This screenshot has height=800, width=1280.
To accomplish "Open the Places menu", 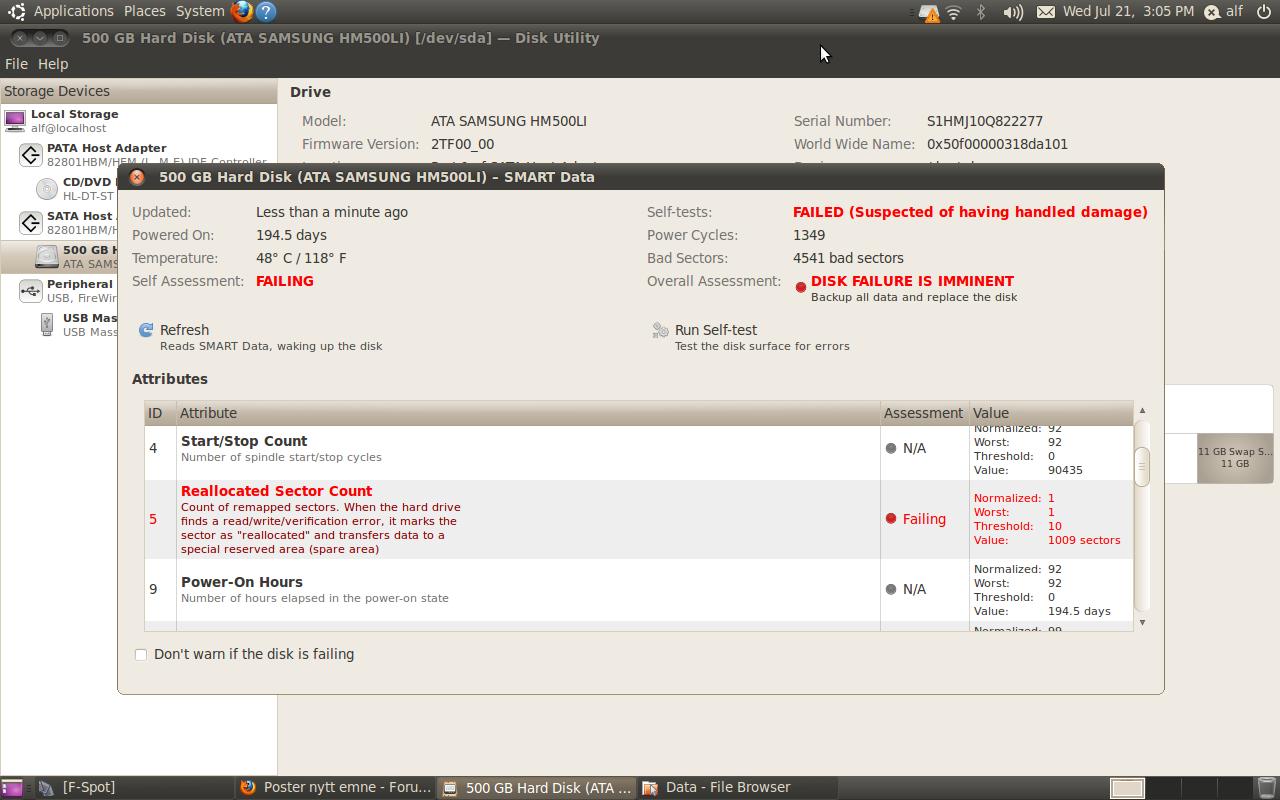I will (145, 11).
